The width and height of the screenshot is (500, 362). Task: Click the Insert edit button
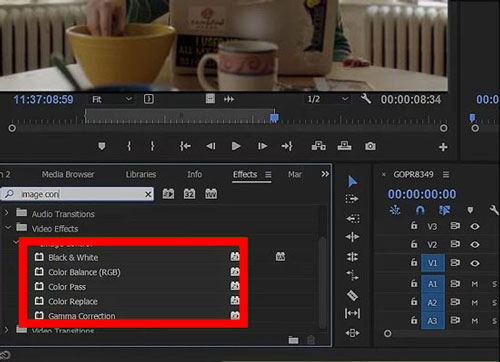319,146
